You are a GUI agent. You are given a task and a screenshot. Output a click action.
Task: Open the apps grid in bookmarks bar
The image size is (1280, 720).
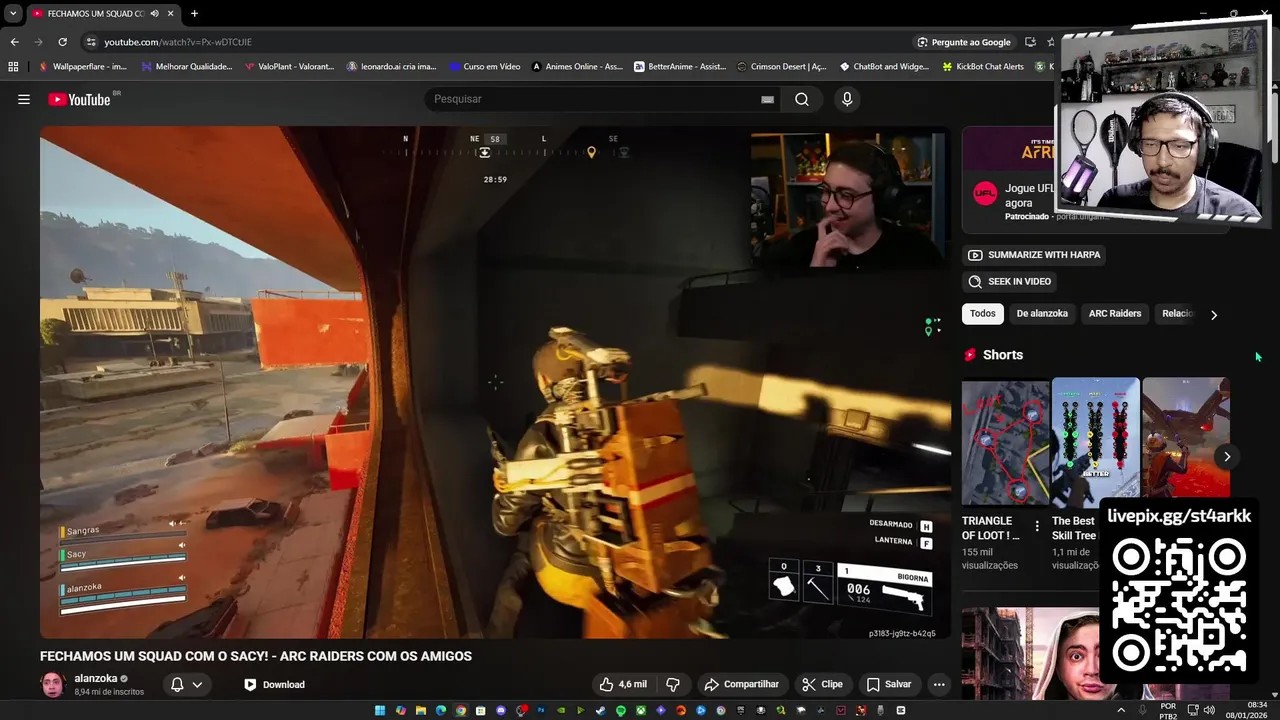13,66
